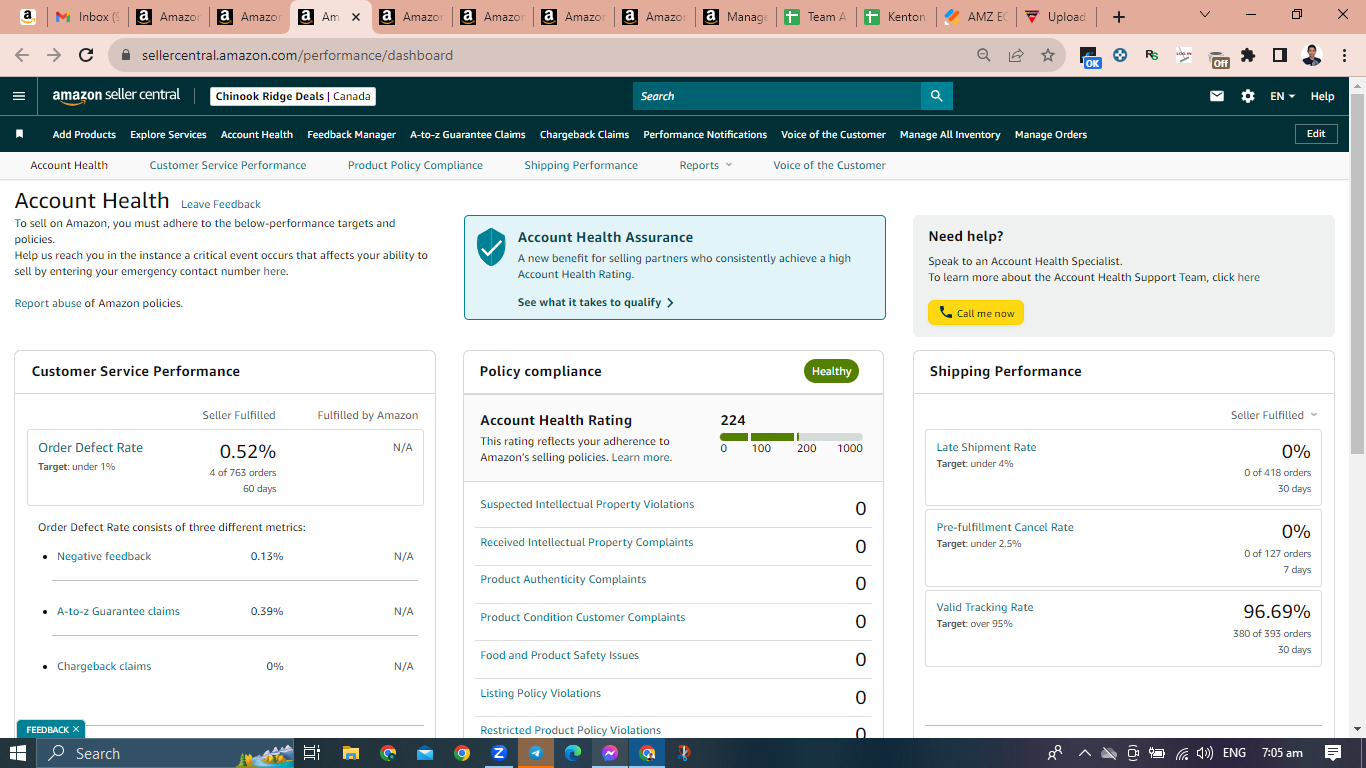Open Seller Fulfilled dropdown in Shipping Performance

click(1274, 415)
